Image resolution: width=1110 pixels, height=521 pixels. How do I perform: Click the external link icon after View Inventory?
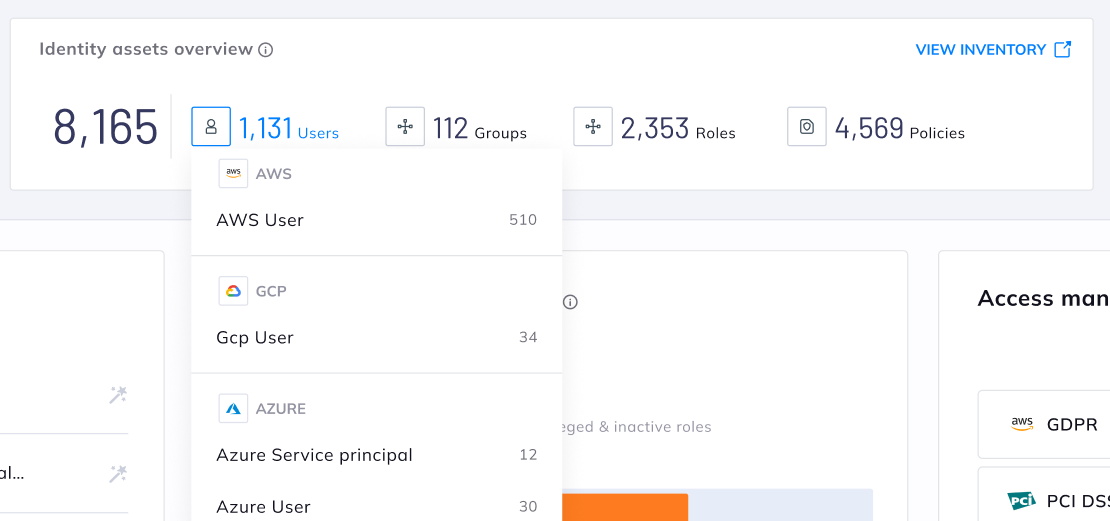click(x=1063, y=49)
